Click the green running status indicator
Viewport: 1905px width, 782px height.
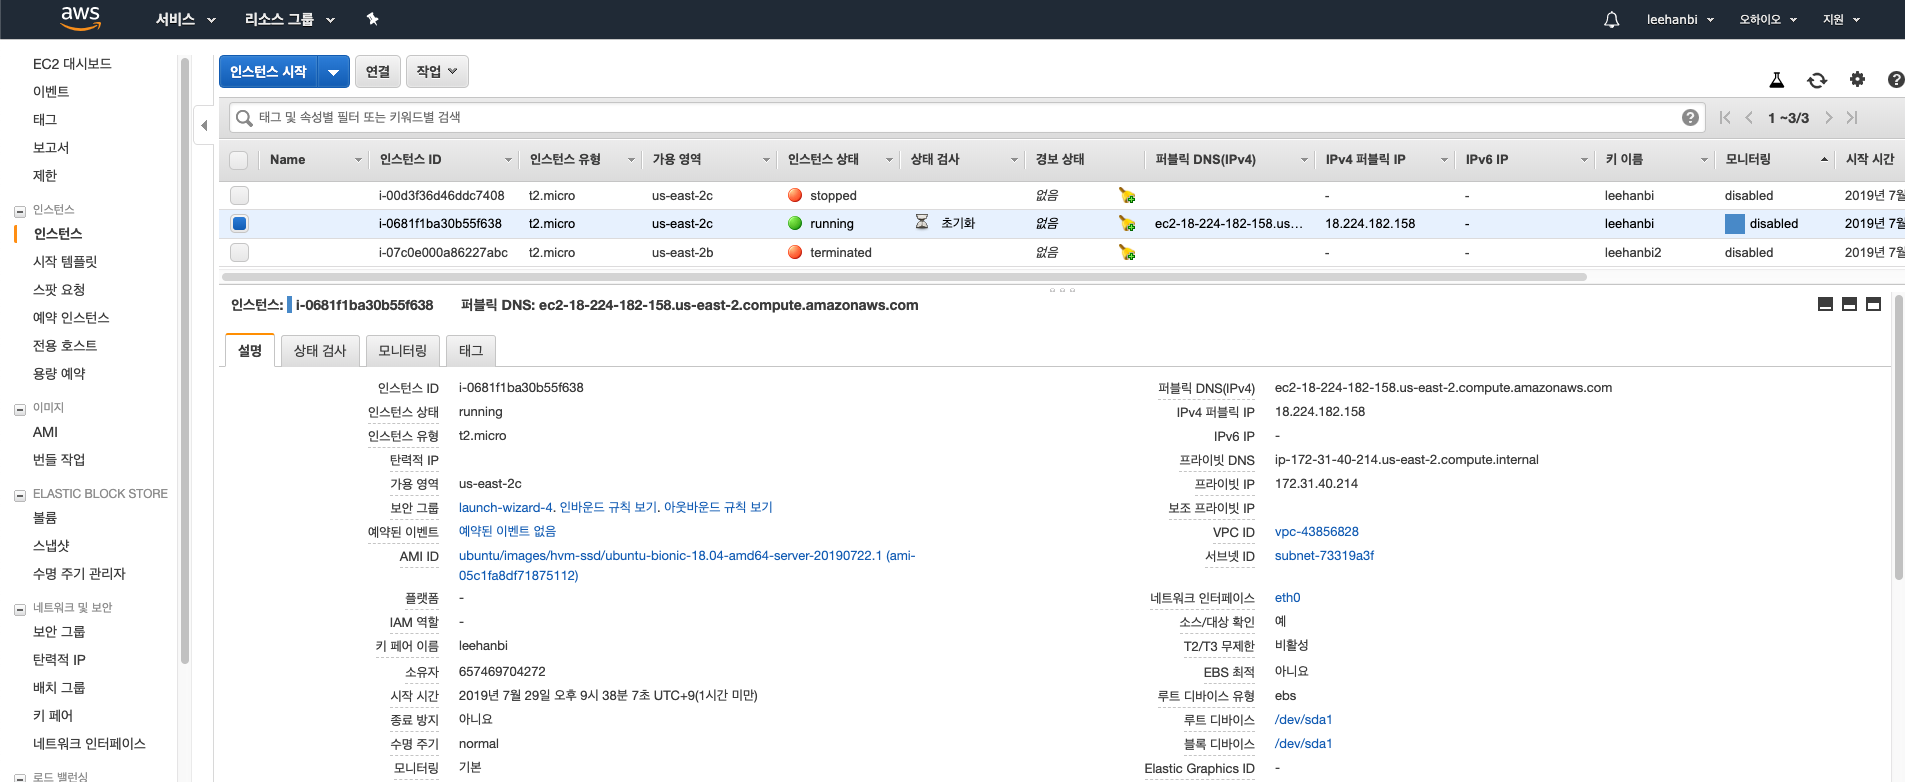coord(795,223)
